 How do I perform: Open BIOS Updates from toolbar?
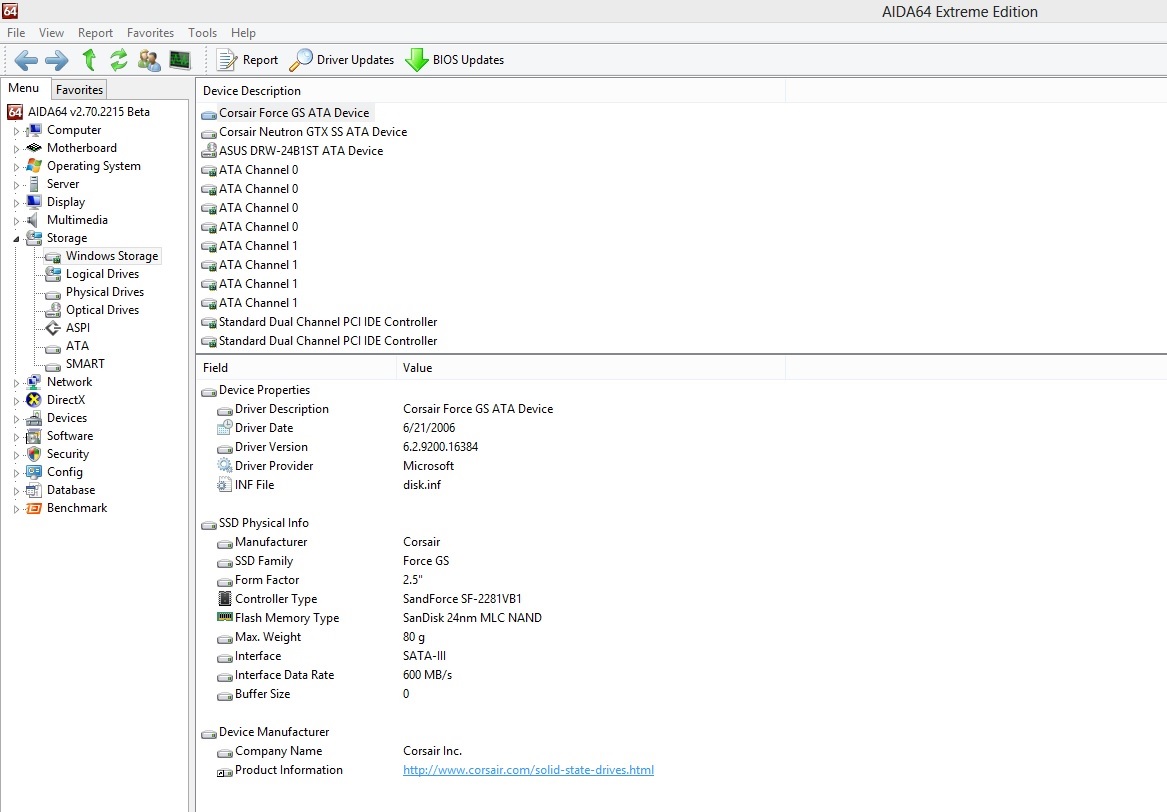pos(455,60)
